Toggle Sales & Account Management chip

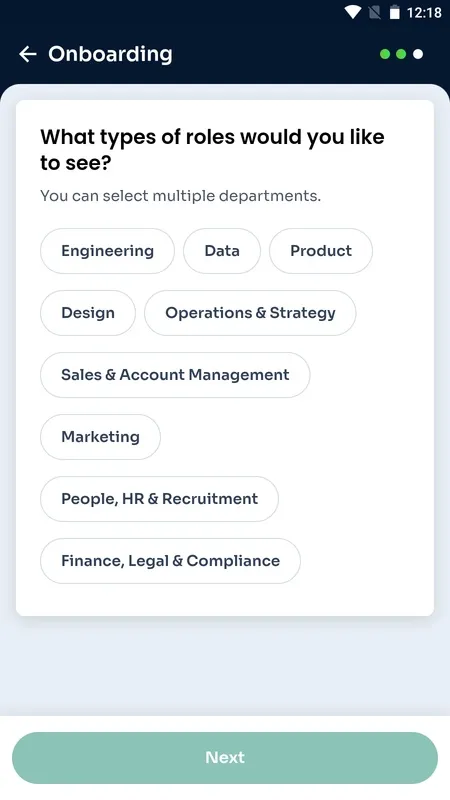click(175, 375)
